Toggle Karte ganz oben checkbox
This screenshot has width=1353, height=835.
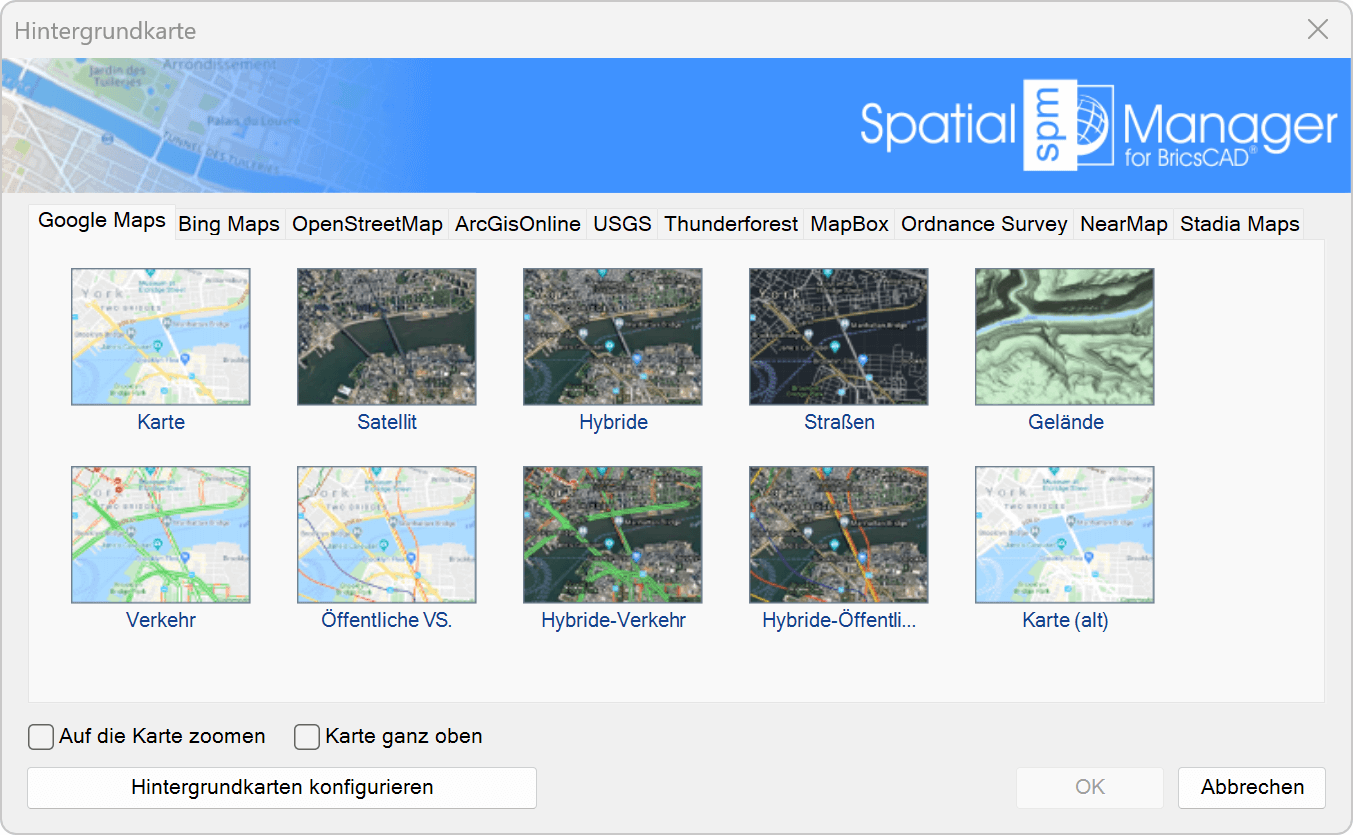(307, 737)
